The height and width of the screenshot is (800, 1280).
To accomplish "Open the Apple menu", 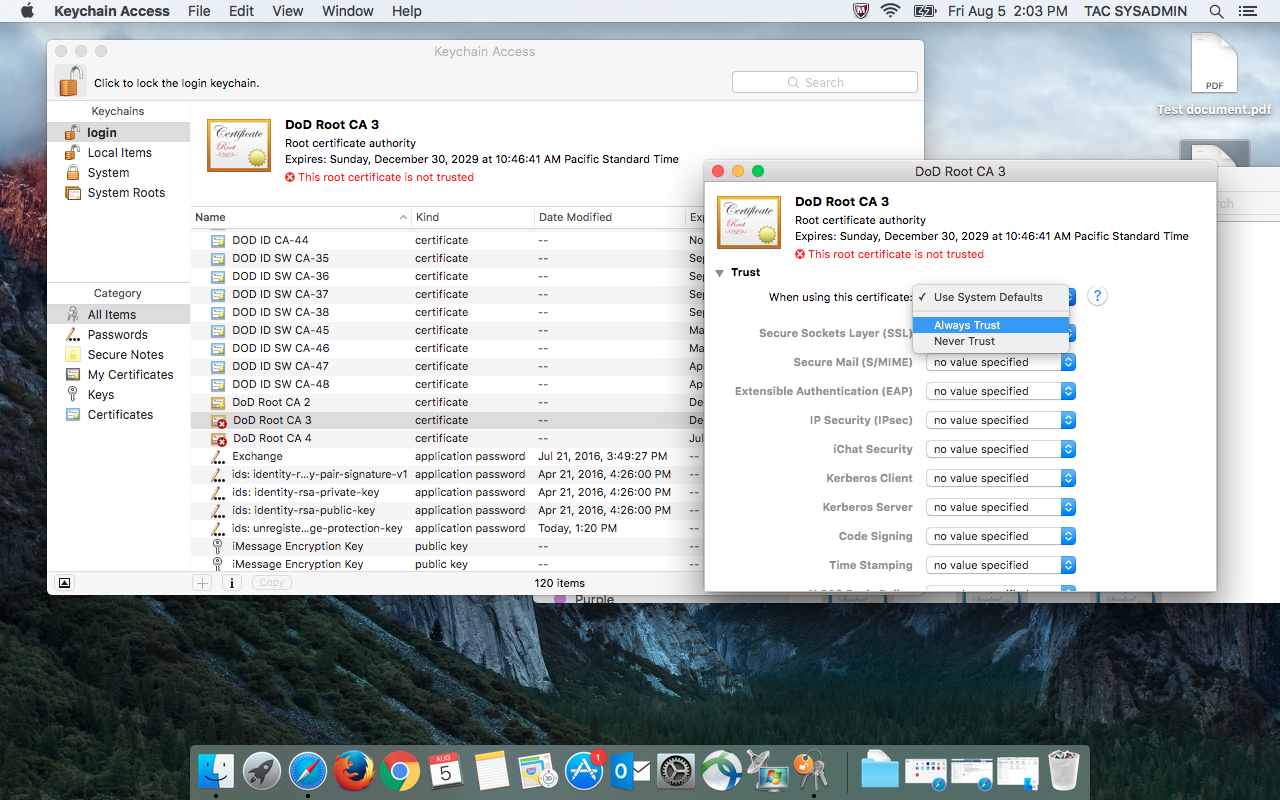I will click(x=27, y=11).
